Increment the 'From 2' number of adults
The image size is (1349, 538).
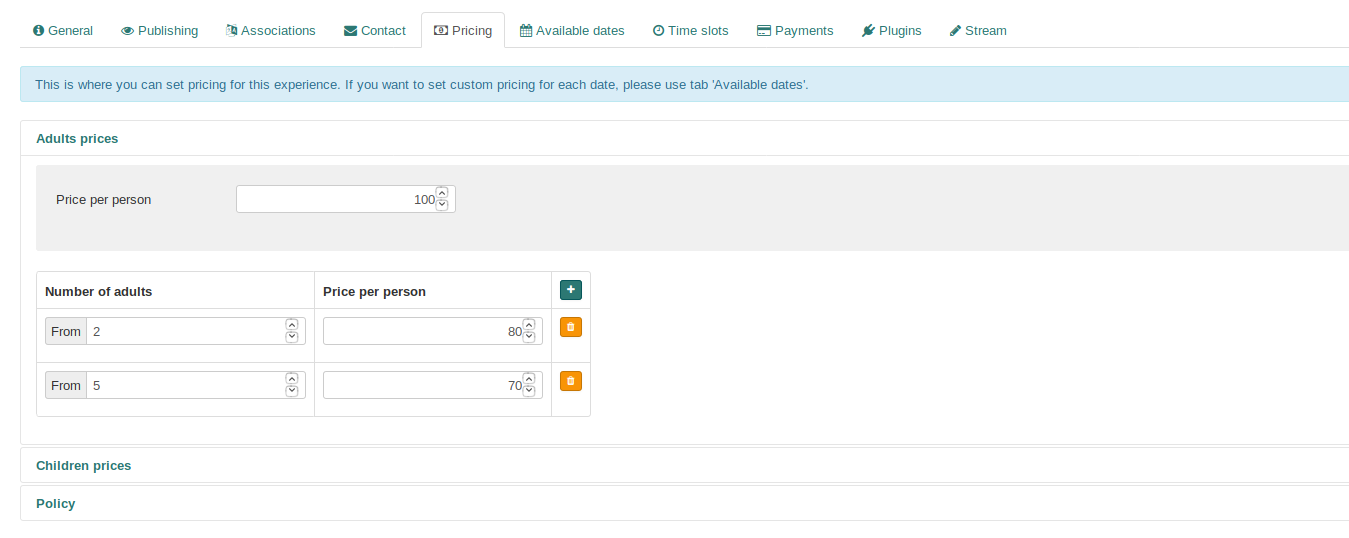point(292,325)
